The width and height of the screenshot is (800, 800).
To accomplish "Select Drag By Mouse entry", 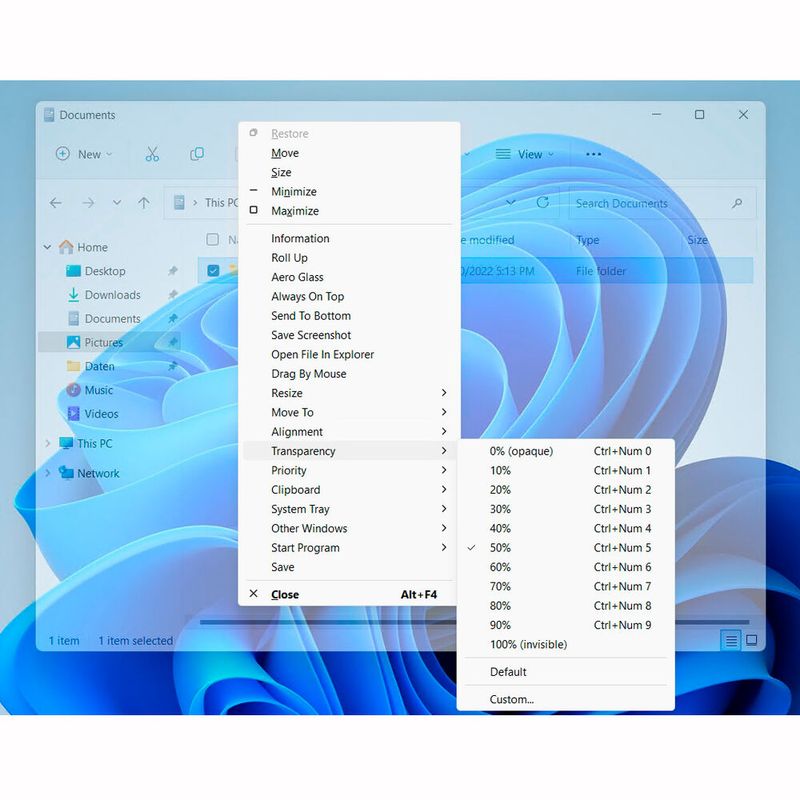I will click(x=349, y=374).
